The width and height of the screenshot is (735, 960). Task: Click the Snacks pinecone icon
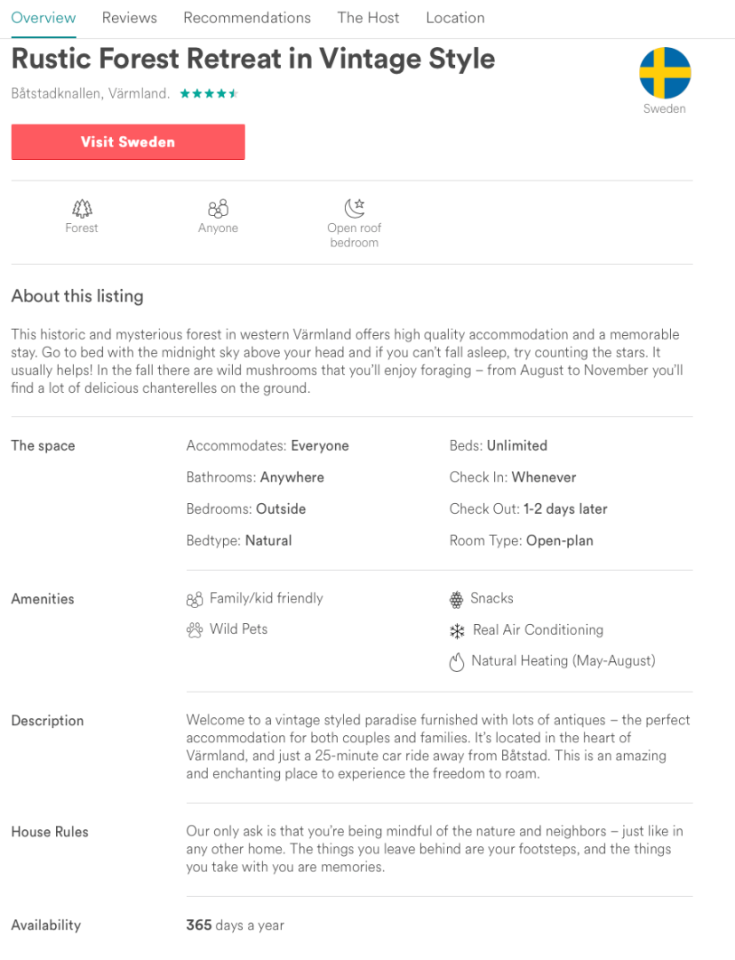coord(457,599)
